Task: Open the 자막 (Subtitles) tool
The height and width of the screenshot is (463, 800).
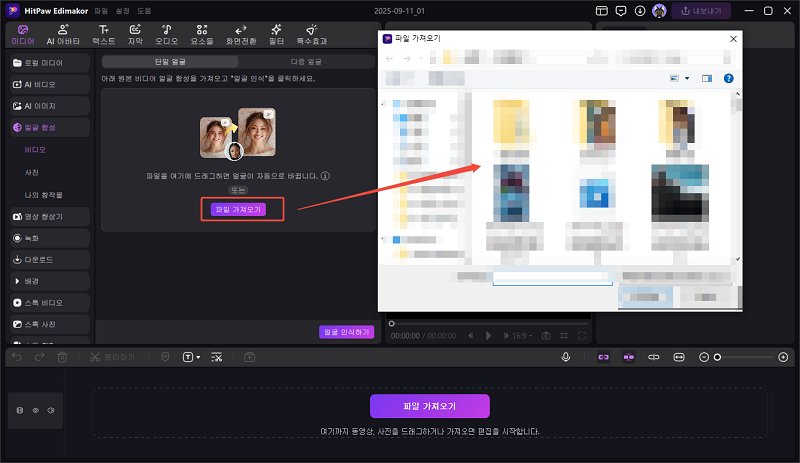Action: (x=135, y=35)
